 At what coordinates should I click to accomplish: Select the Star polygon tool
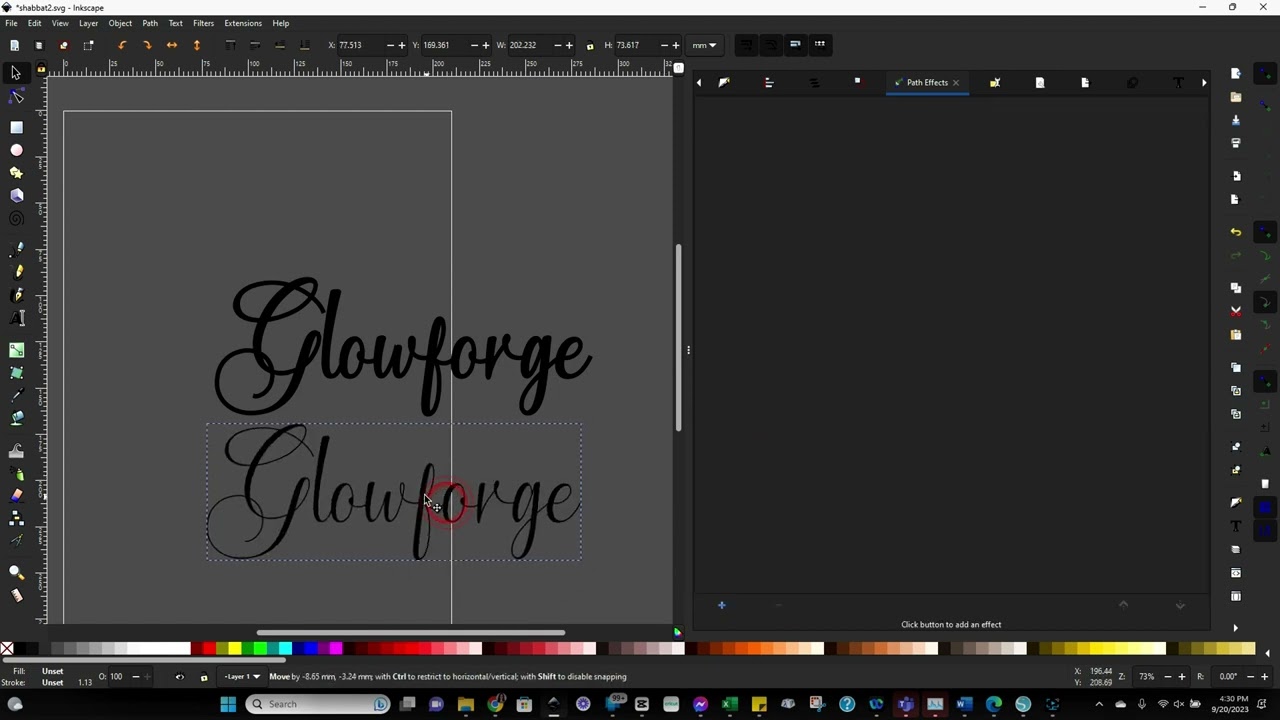coord(16,173)
